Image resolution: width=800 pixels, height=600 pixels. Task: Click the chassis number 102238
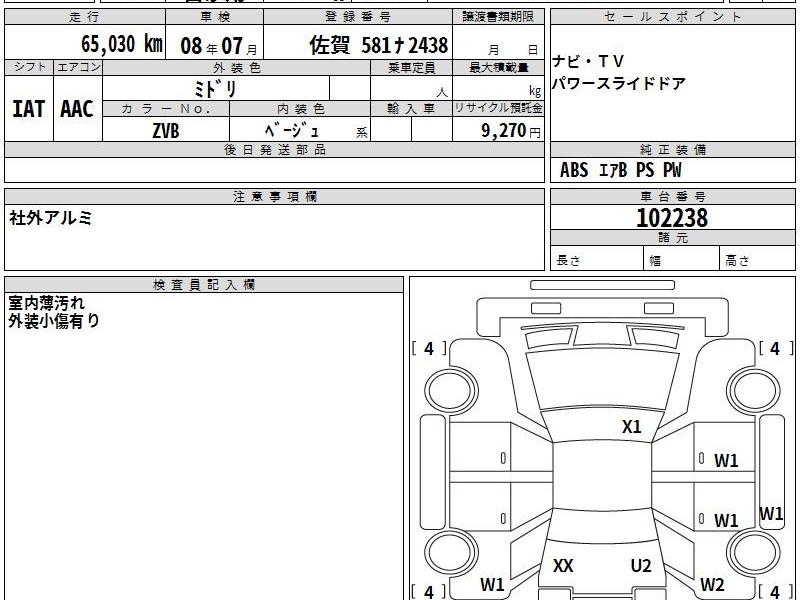click(x=672, y=218)
